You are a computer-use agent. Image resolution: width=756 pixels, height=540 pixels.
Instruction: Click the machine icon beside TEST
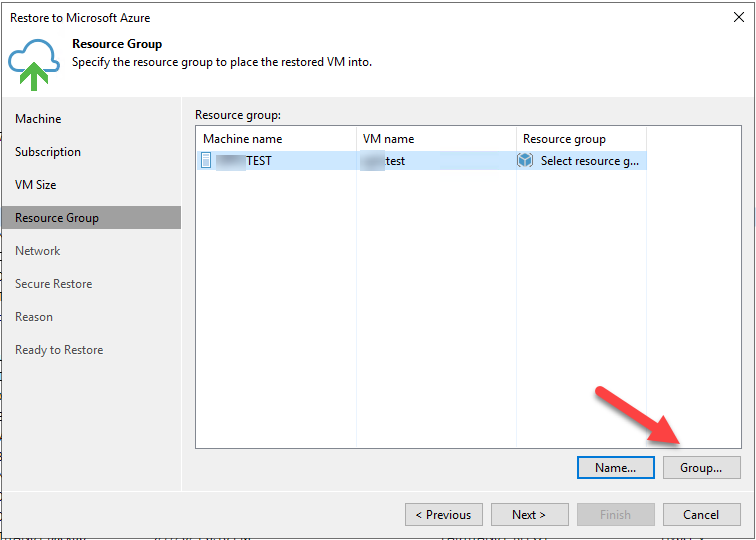point(206,160)
